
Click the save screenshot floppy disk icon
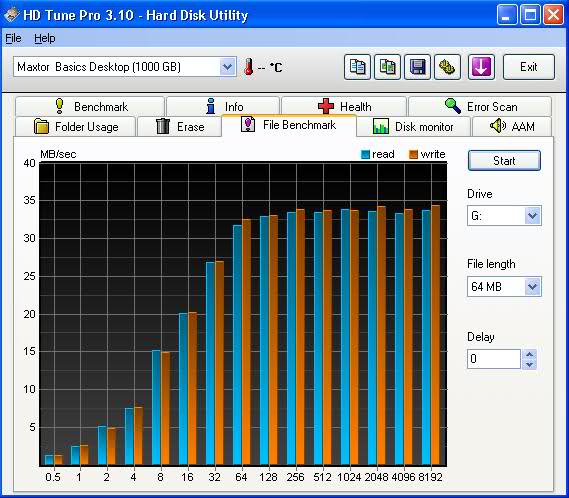417,67
